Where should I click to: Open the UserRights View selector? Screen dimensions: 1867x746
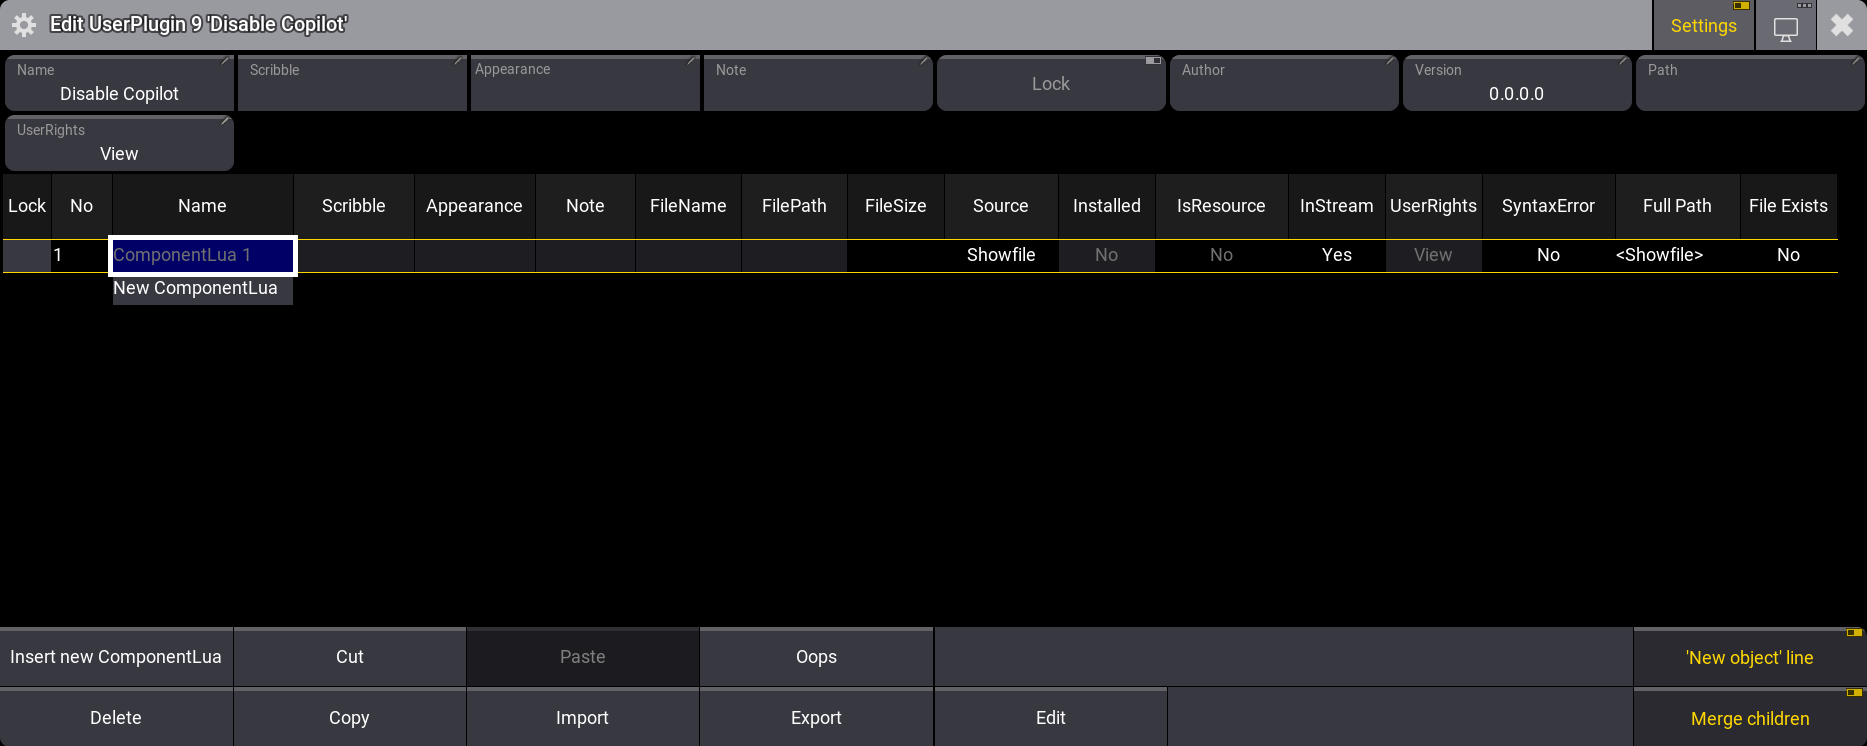pos(119,144)
